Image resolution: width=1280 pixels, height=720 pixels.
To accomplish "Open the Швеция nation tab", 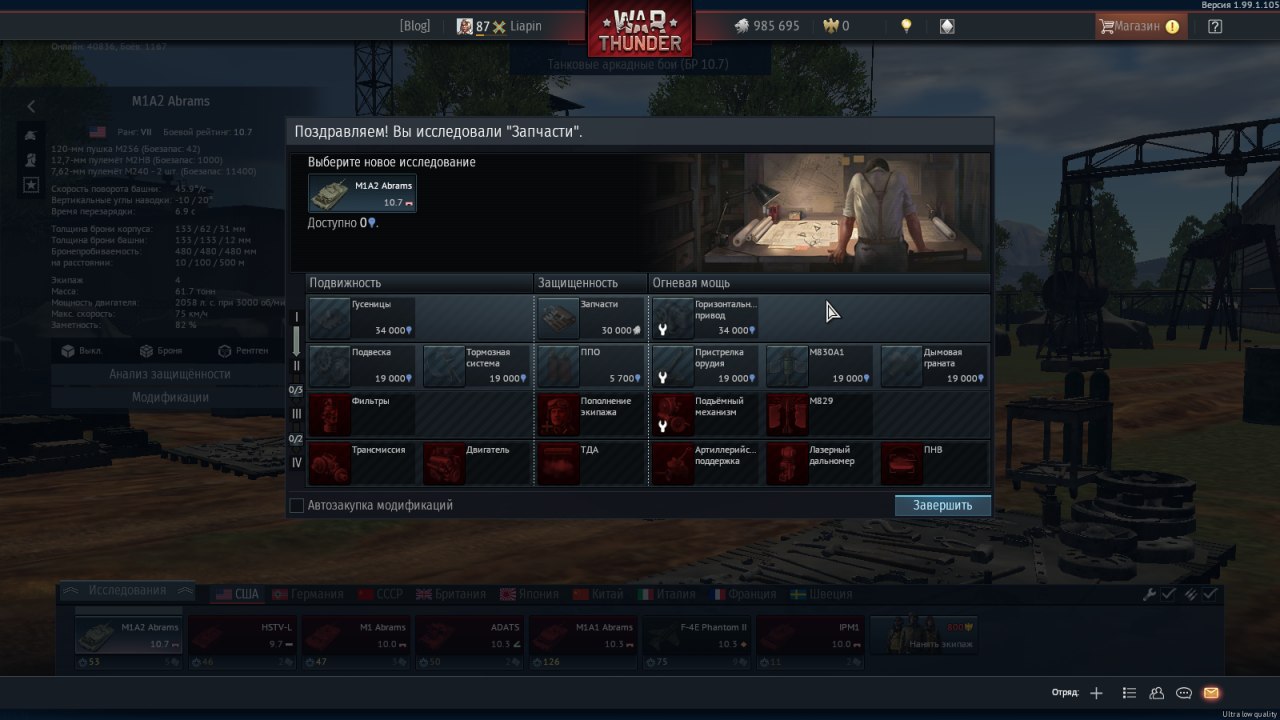I will coord(821,594).
